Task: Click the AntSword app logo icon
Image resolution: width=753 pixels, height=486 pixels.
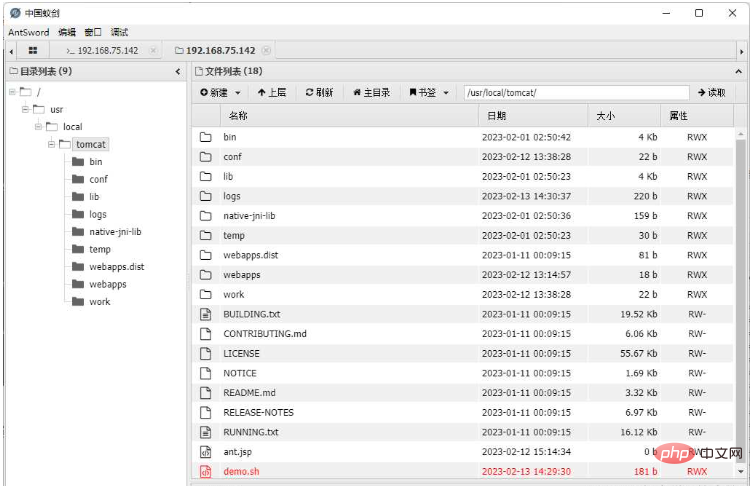Action: (x=15, y=12)
